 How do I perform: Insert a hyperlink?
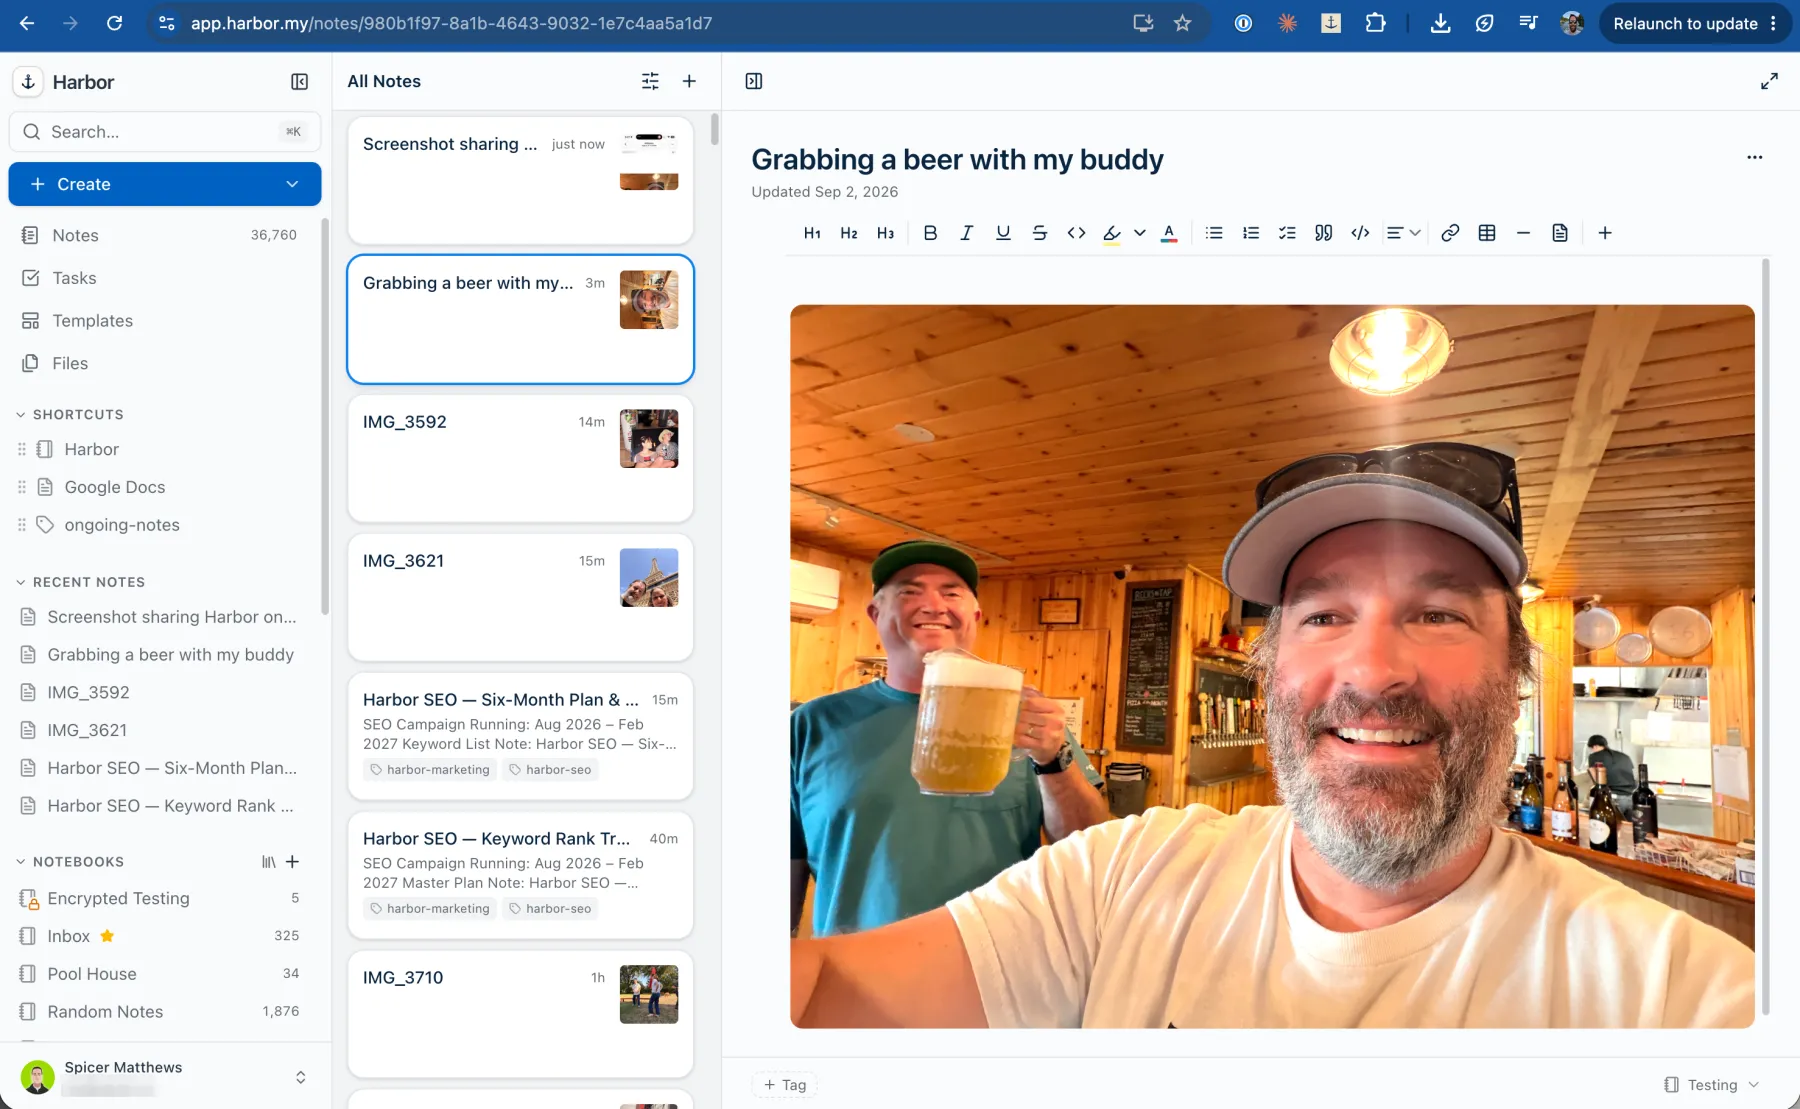click(x=1450, y=233)
